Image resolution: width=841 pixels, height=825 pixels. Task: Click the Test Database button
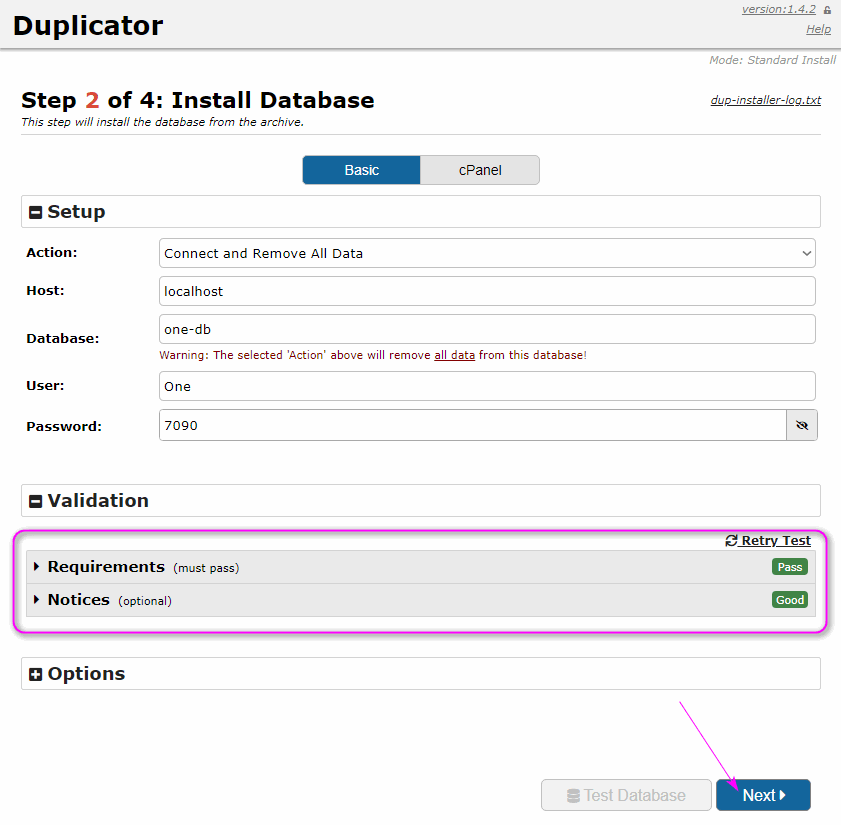pyautogui.click(x=626, y=795)
